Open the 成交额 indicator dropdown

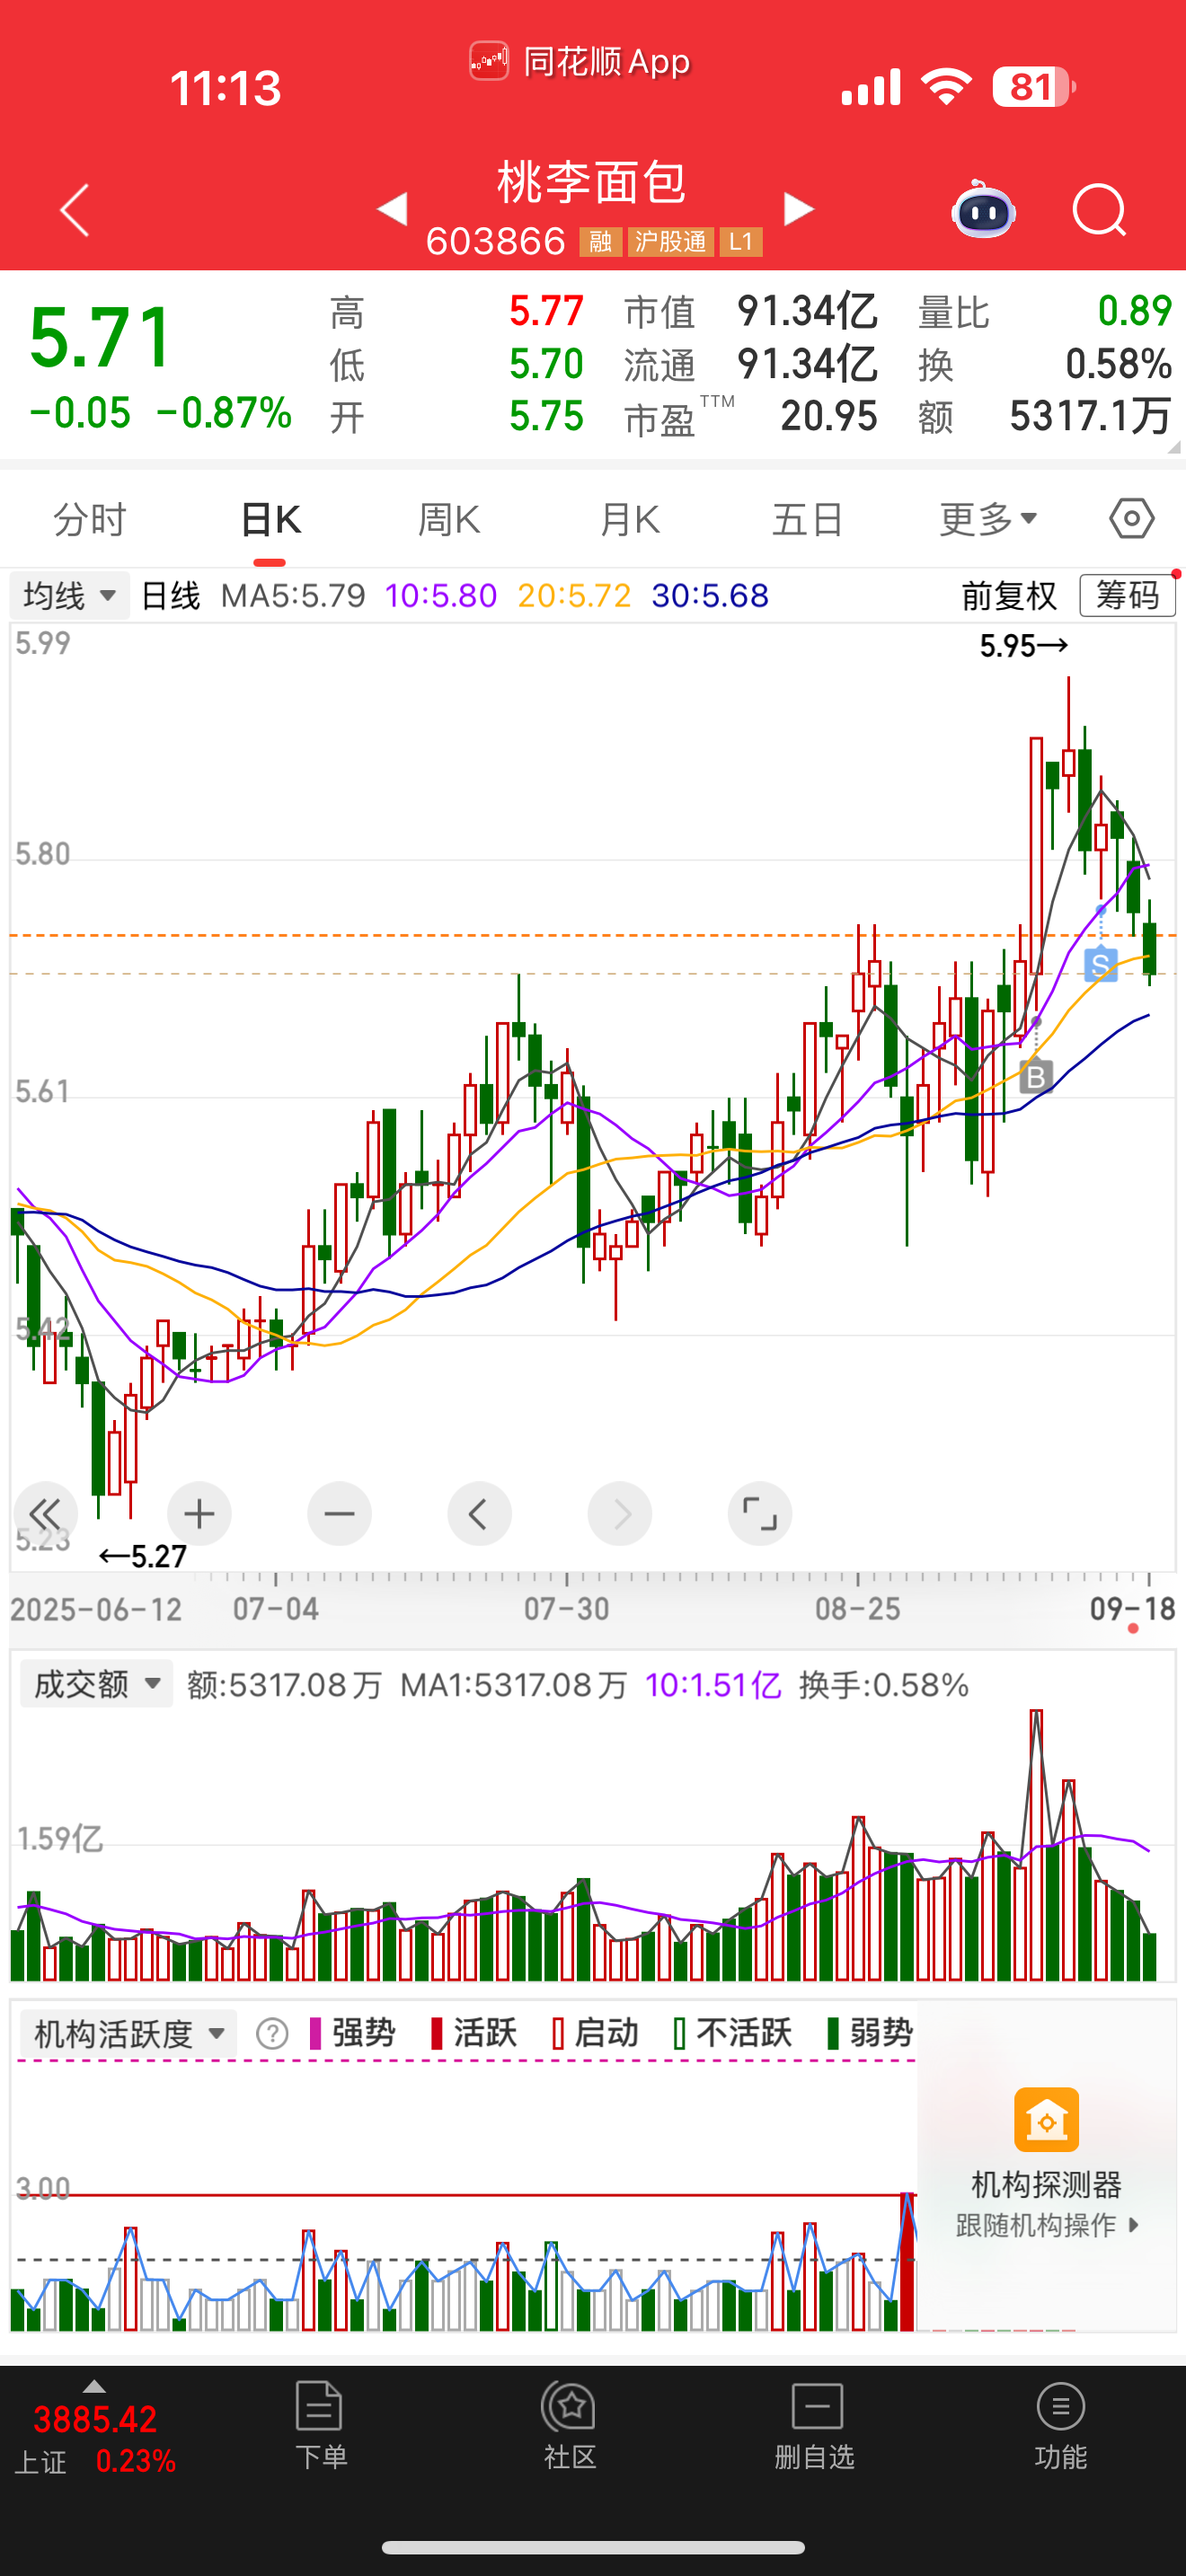coord(96,1684)
